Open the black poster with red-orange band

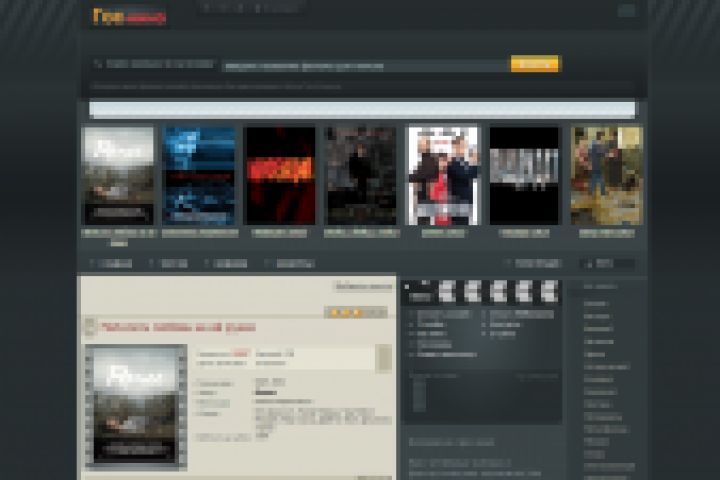click(x=281, y=176)
